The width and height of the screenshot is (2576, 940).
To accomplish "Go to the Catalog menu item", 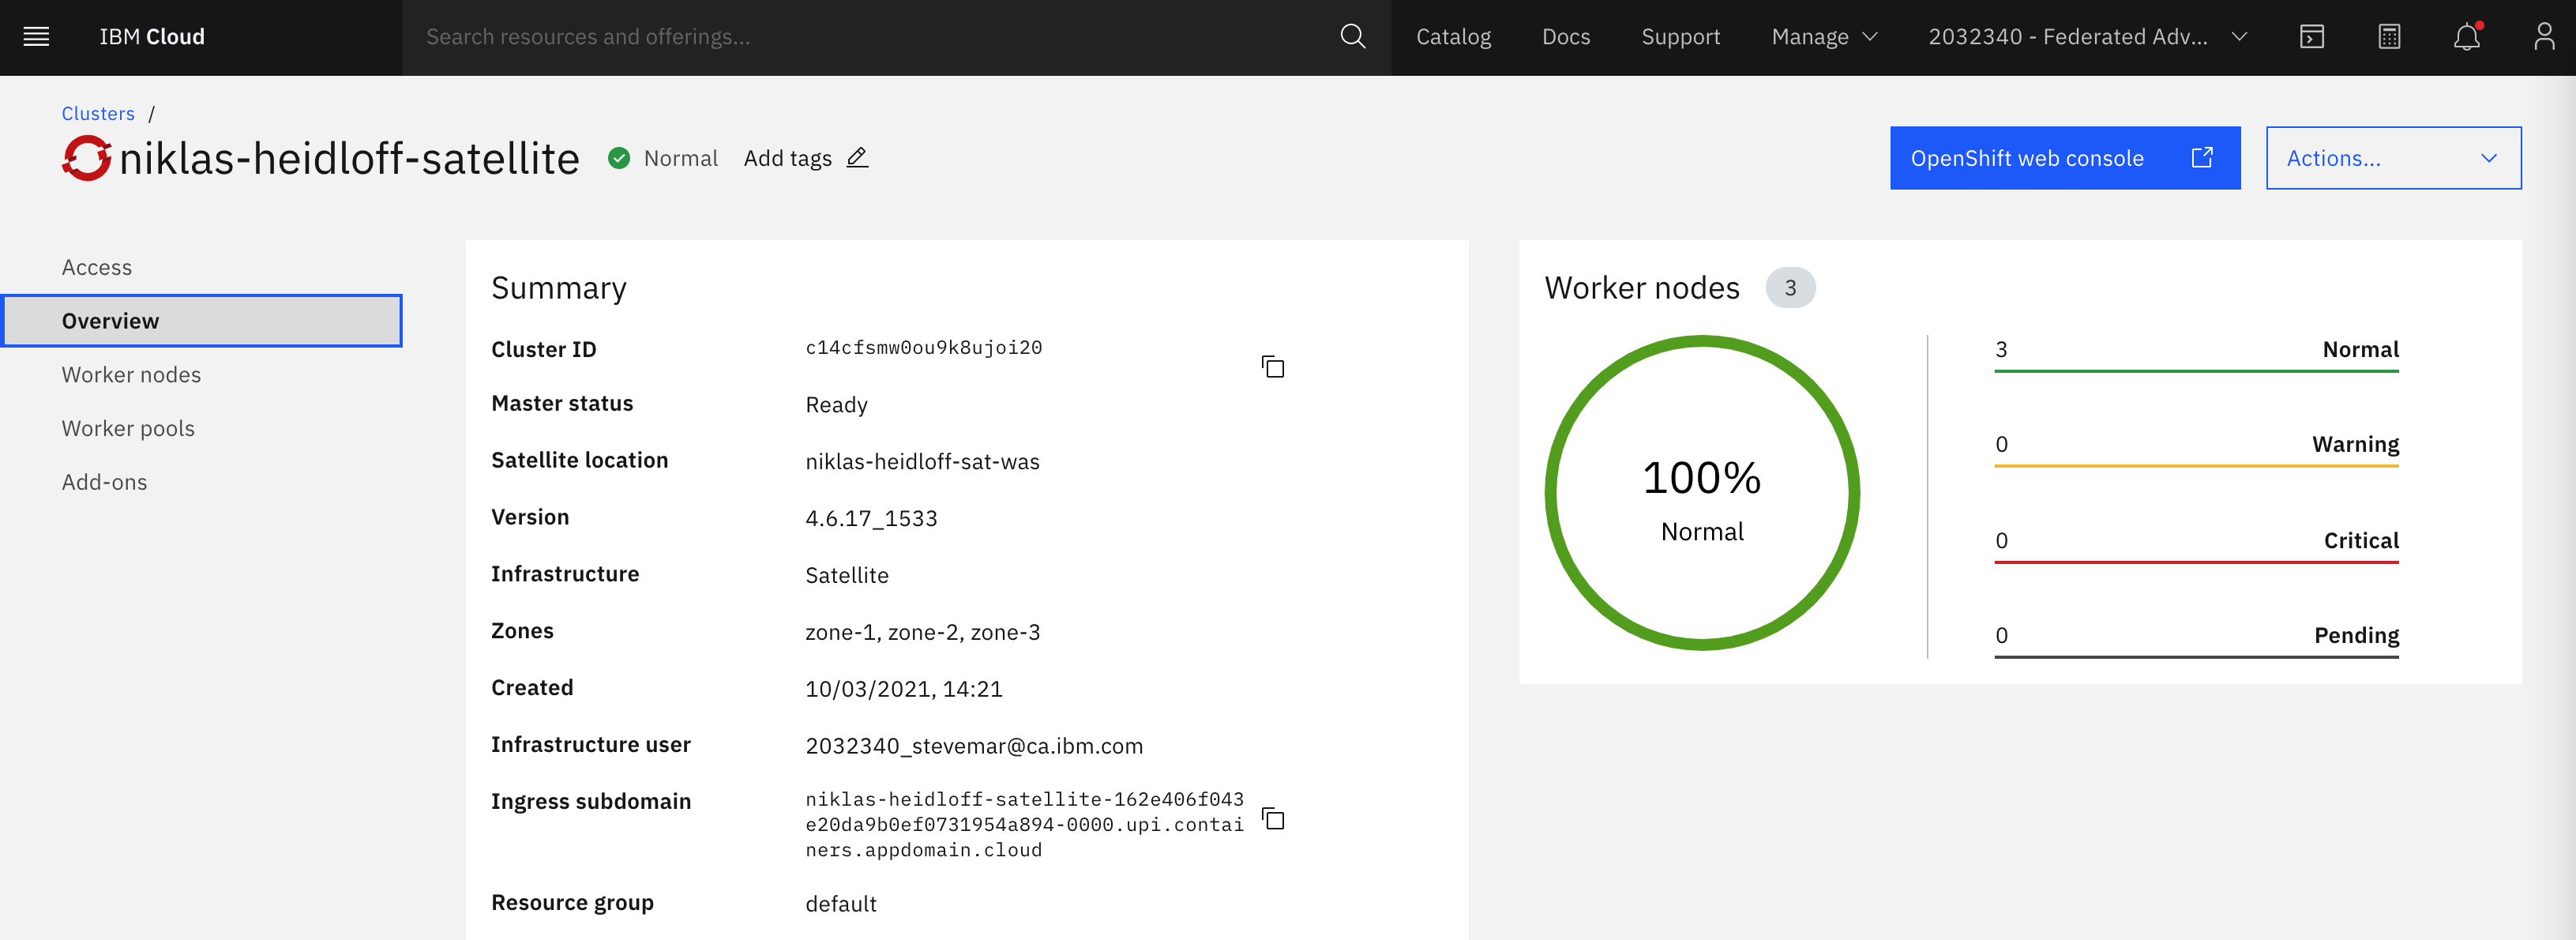I will 1453,37.
